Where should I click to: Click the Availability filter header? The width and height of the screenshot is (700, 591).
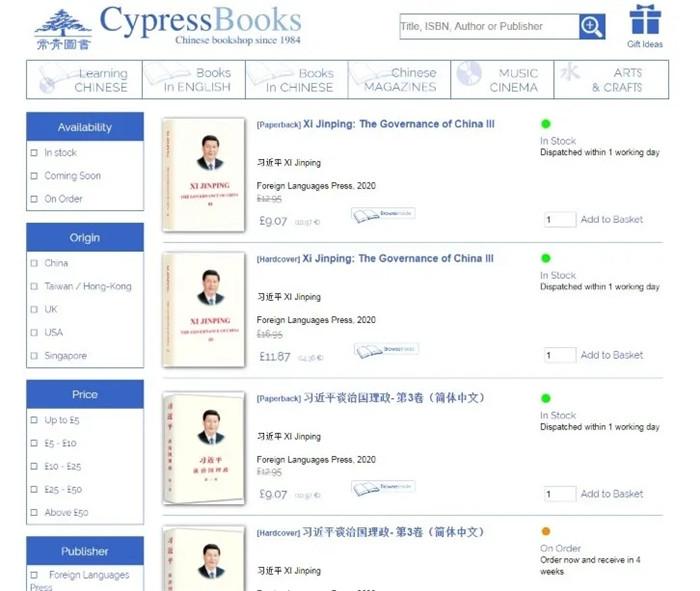85,127
